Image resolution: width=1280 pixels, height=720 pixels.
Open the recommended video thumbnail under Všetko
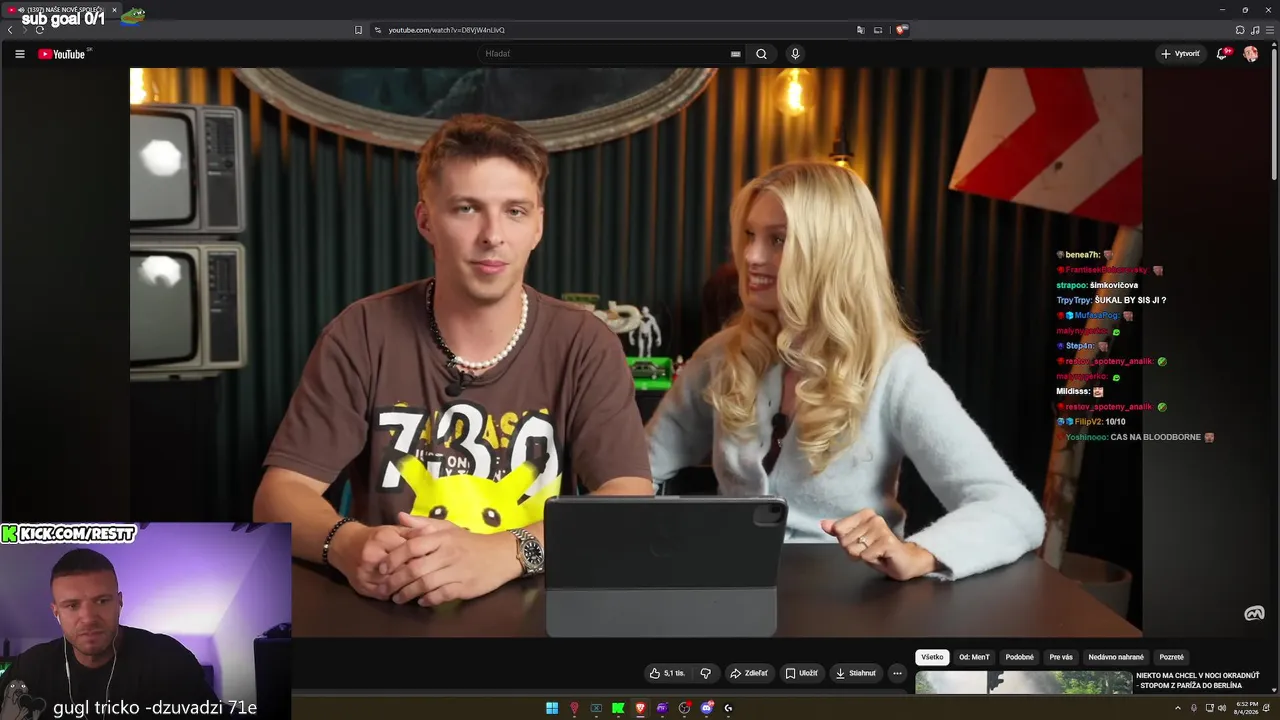tap(1024, 682)
